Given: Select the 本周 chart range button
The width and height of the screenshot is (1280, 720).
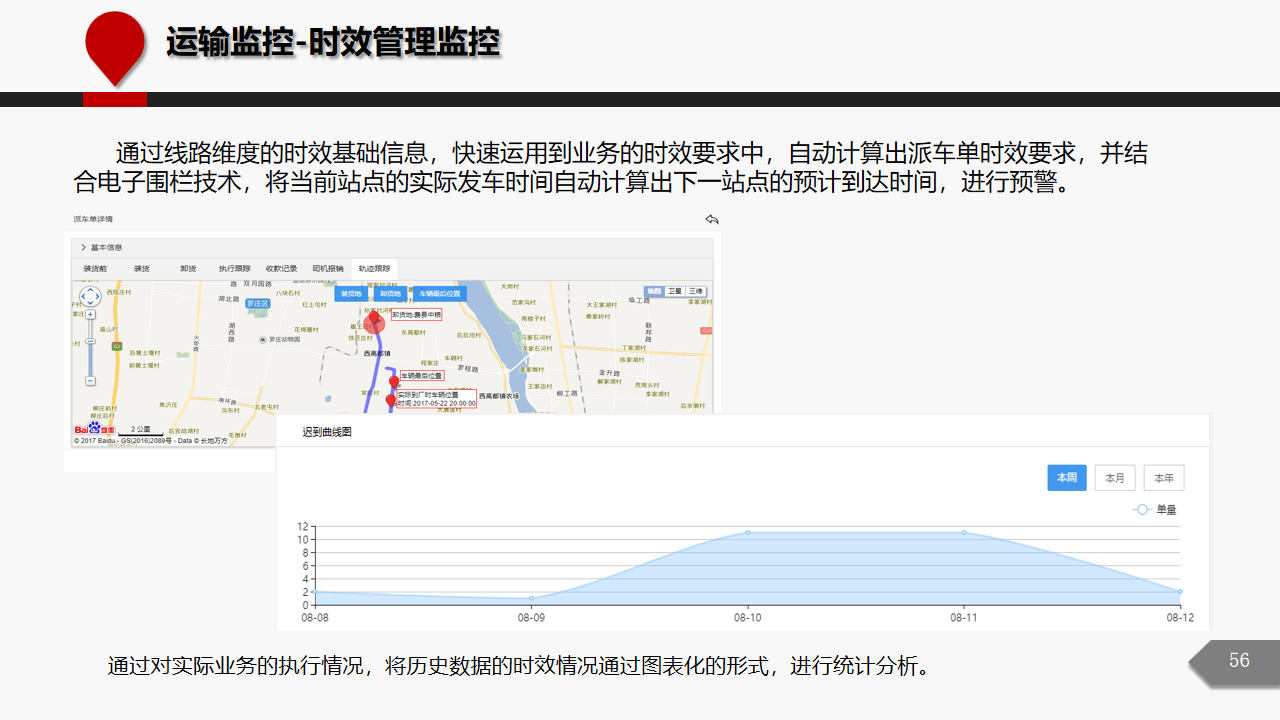Looking at the screenshot, I should click(1067, 478).
